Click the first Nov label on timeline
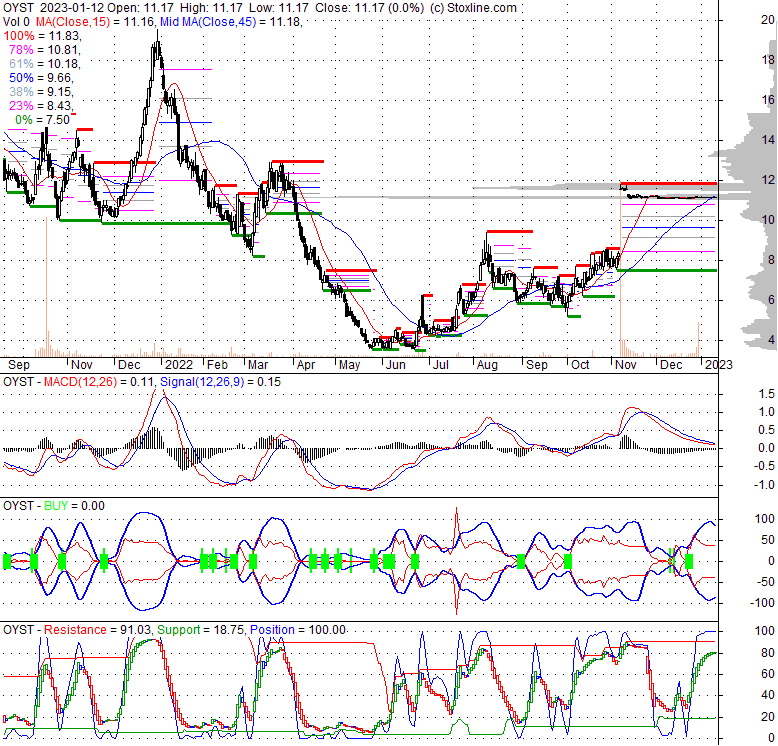This screenshot has height=746, width=778. [81, 365]
